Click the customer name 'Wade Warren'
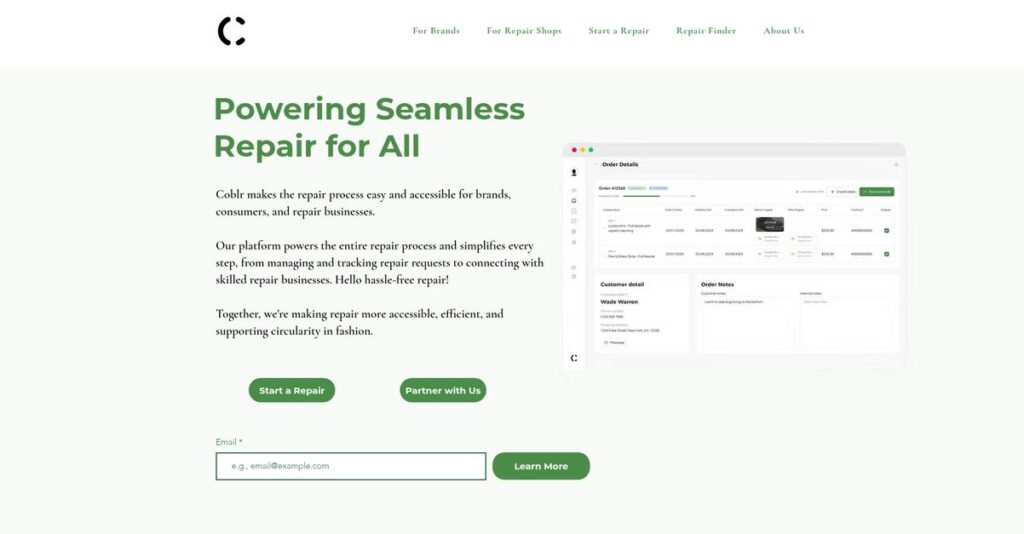Screen dimensions: 1024x534 tap(618, 302)
